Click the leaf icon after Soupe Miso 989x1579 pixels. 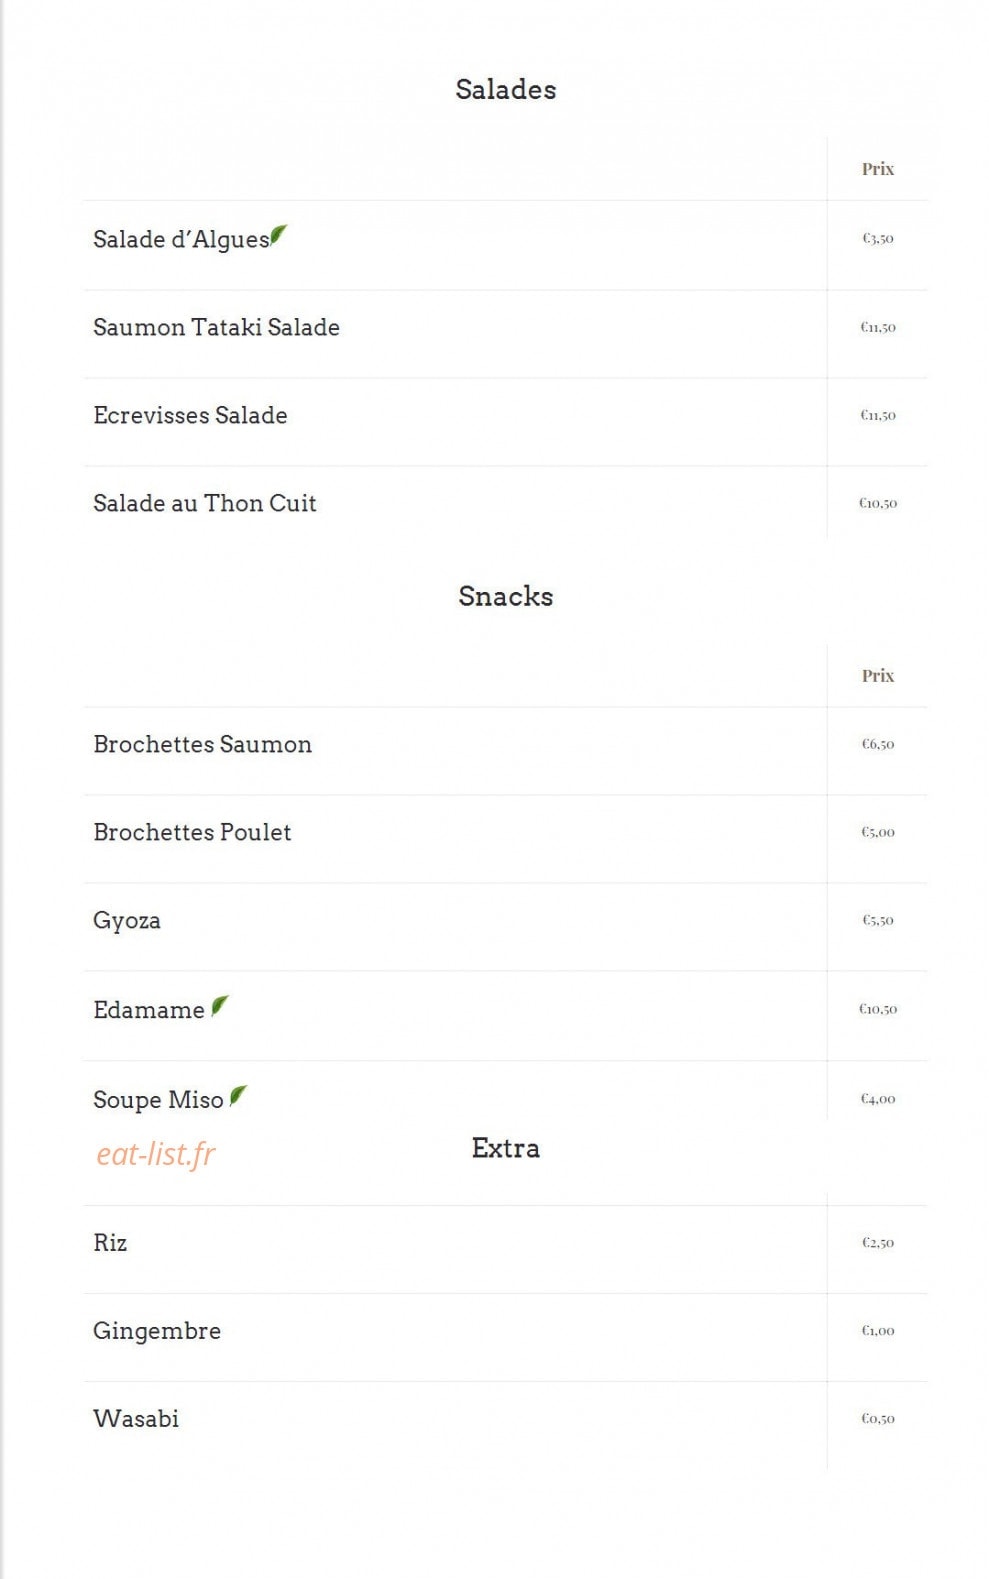[x=238, y=1095]
